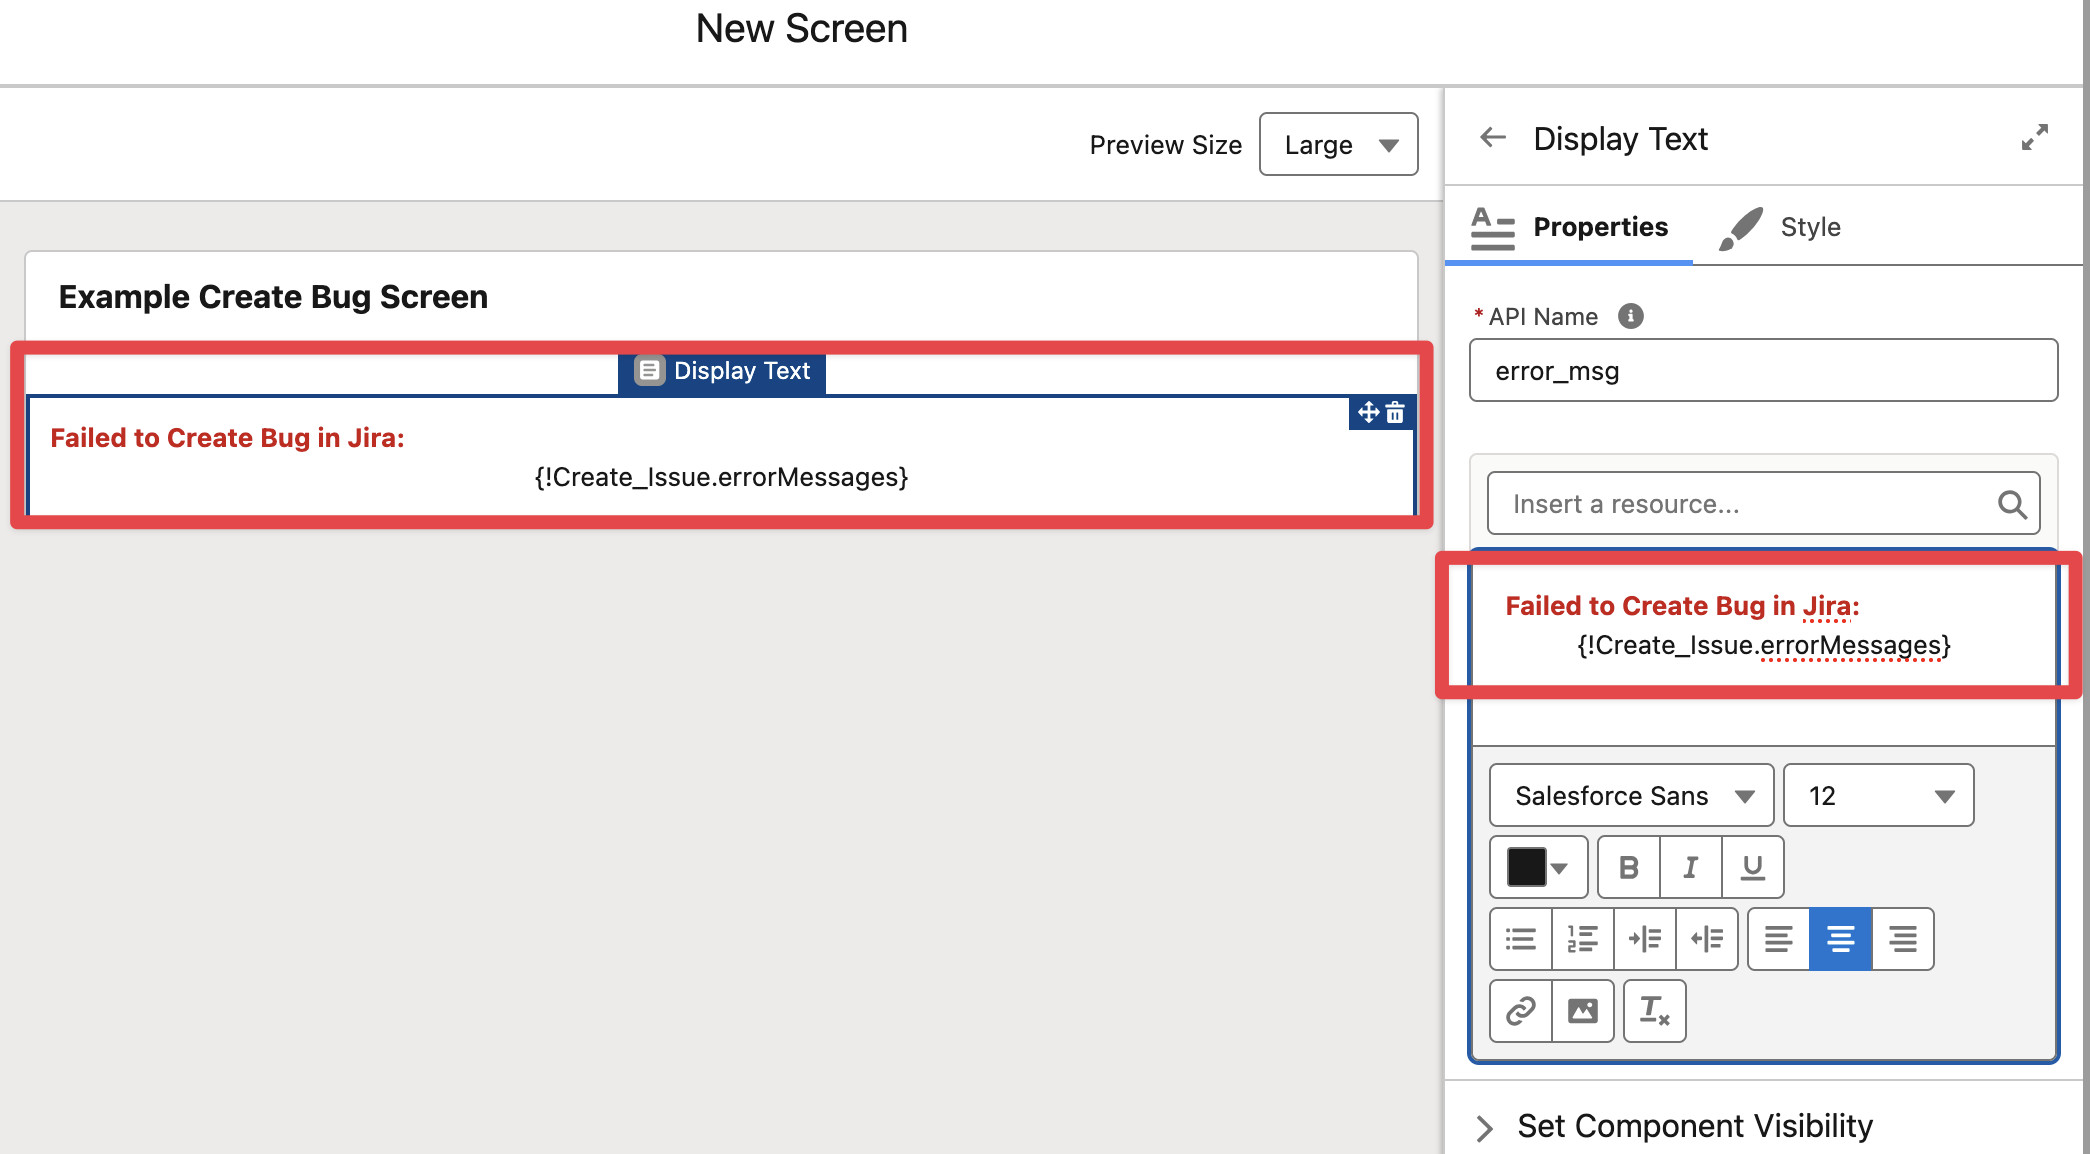Toggle underline formatting

click(x=1752, y=867)
